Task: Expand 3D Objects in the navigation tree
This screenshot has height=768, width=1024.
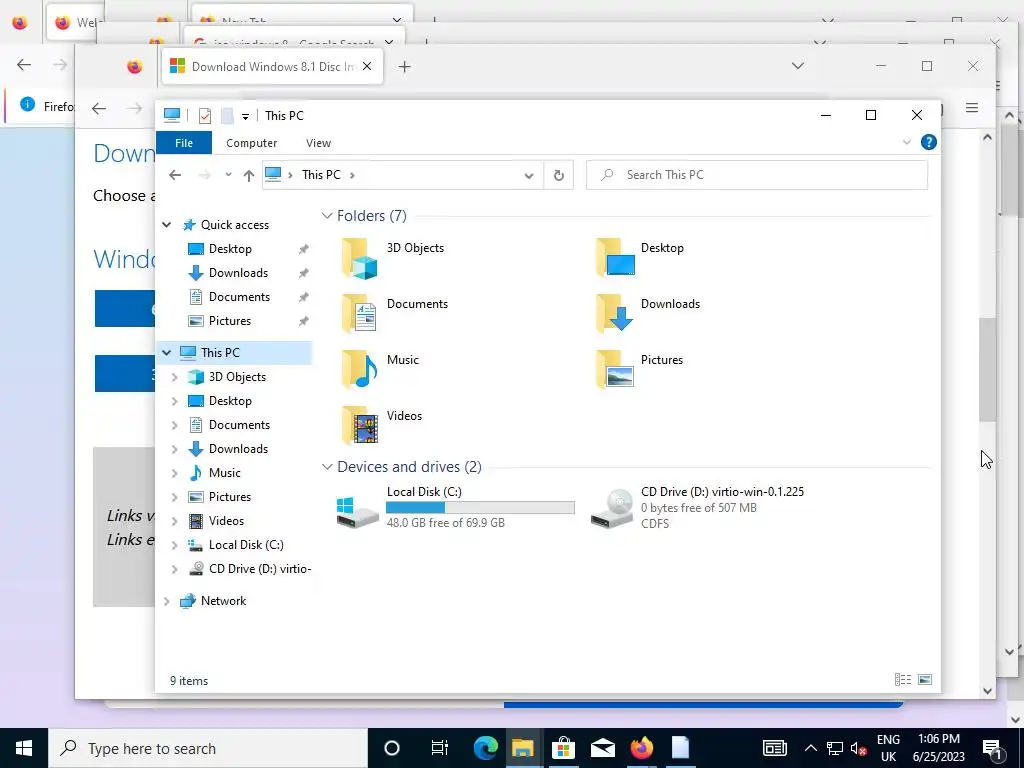Action: [x=174, y=377]
